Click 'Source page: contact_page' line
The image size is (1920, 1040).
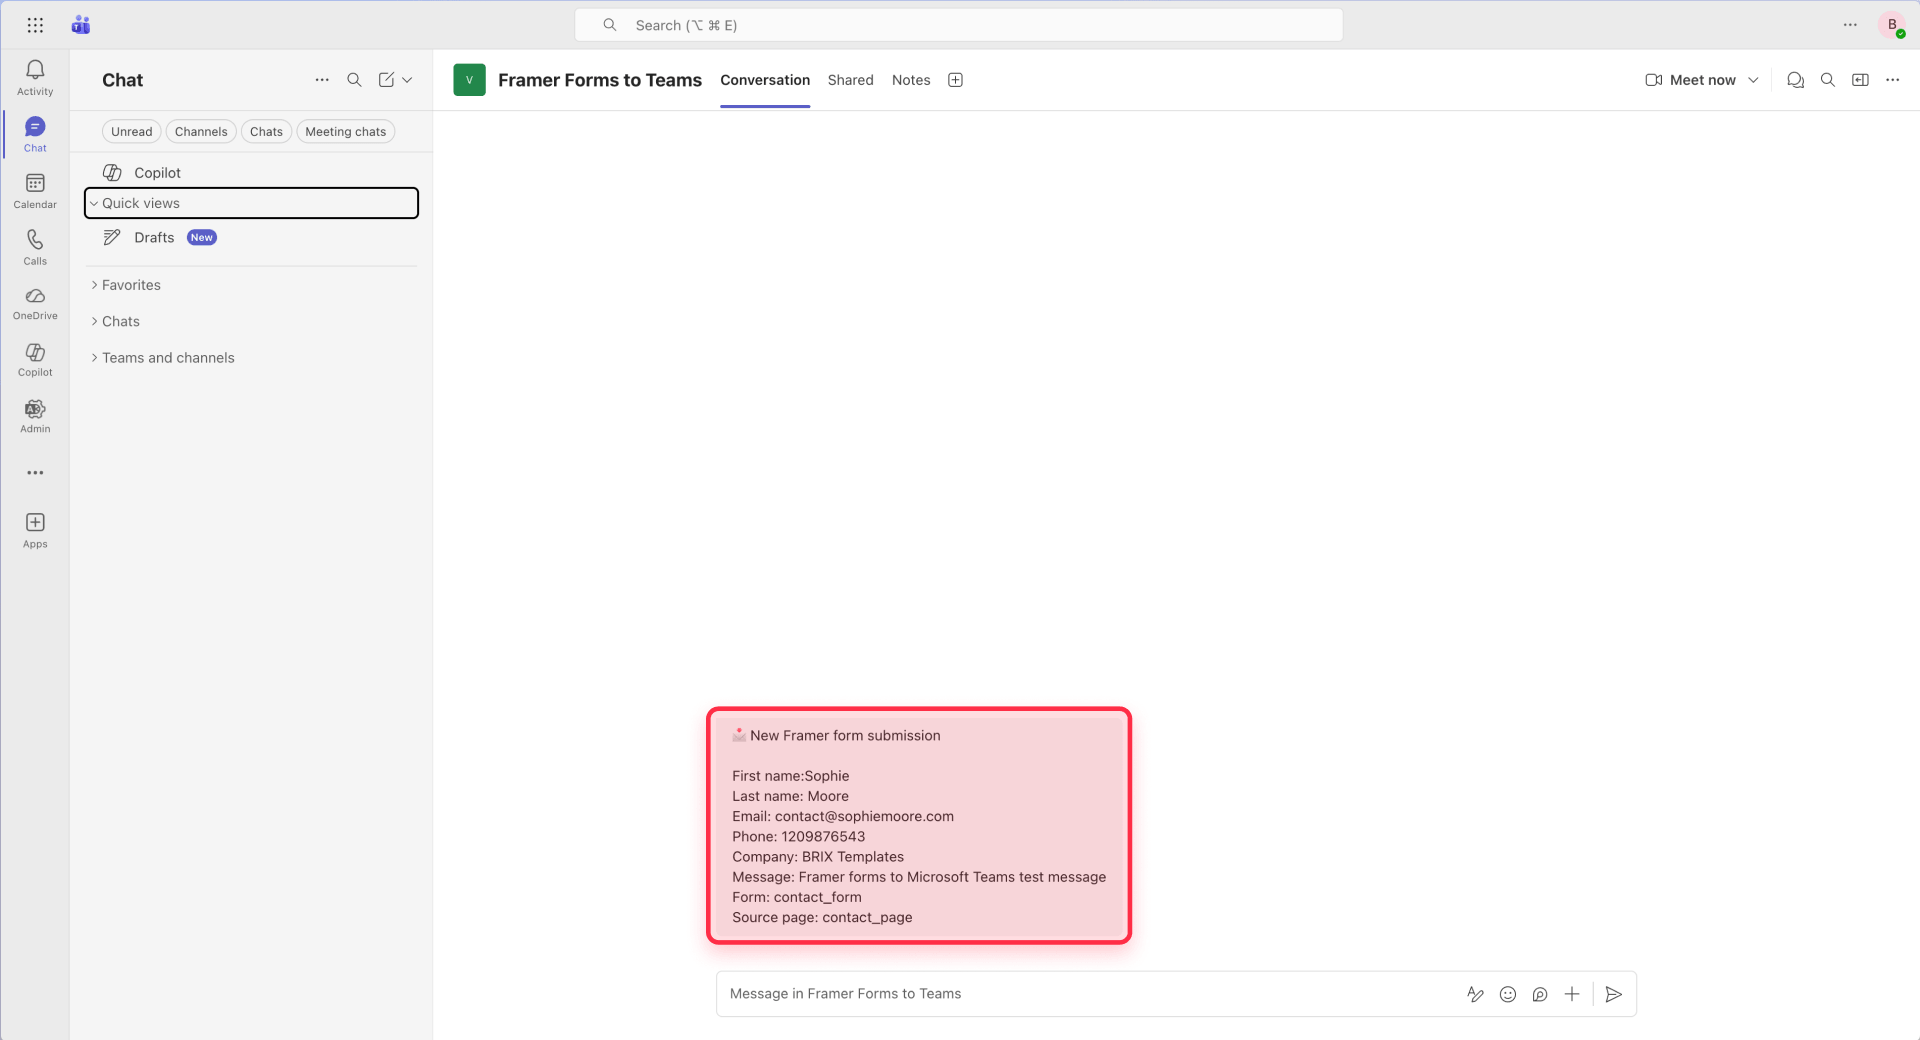[x=822, y=917]
